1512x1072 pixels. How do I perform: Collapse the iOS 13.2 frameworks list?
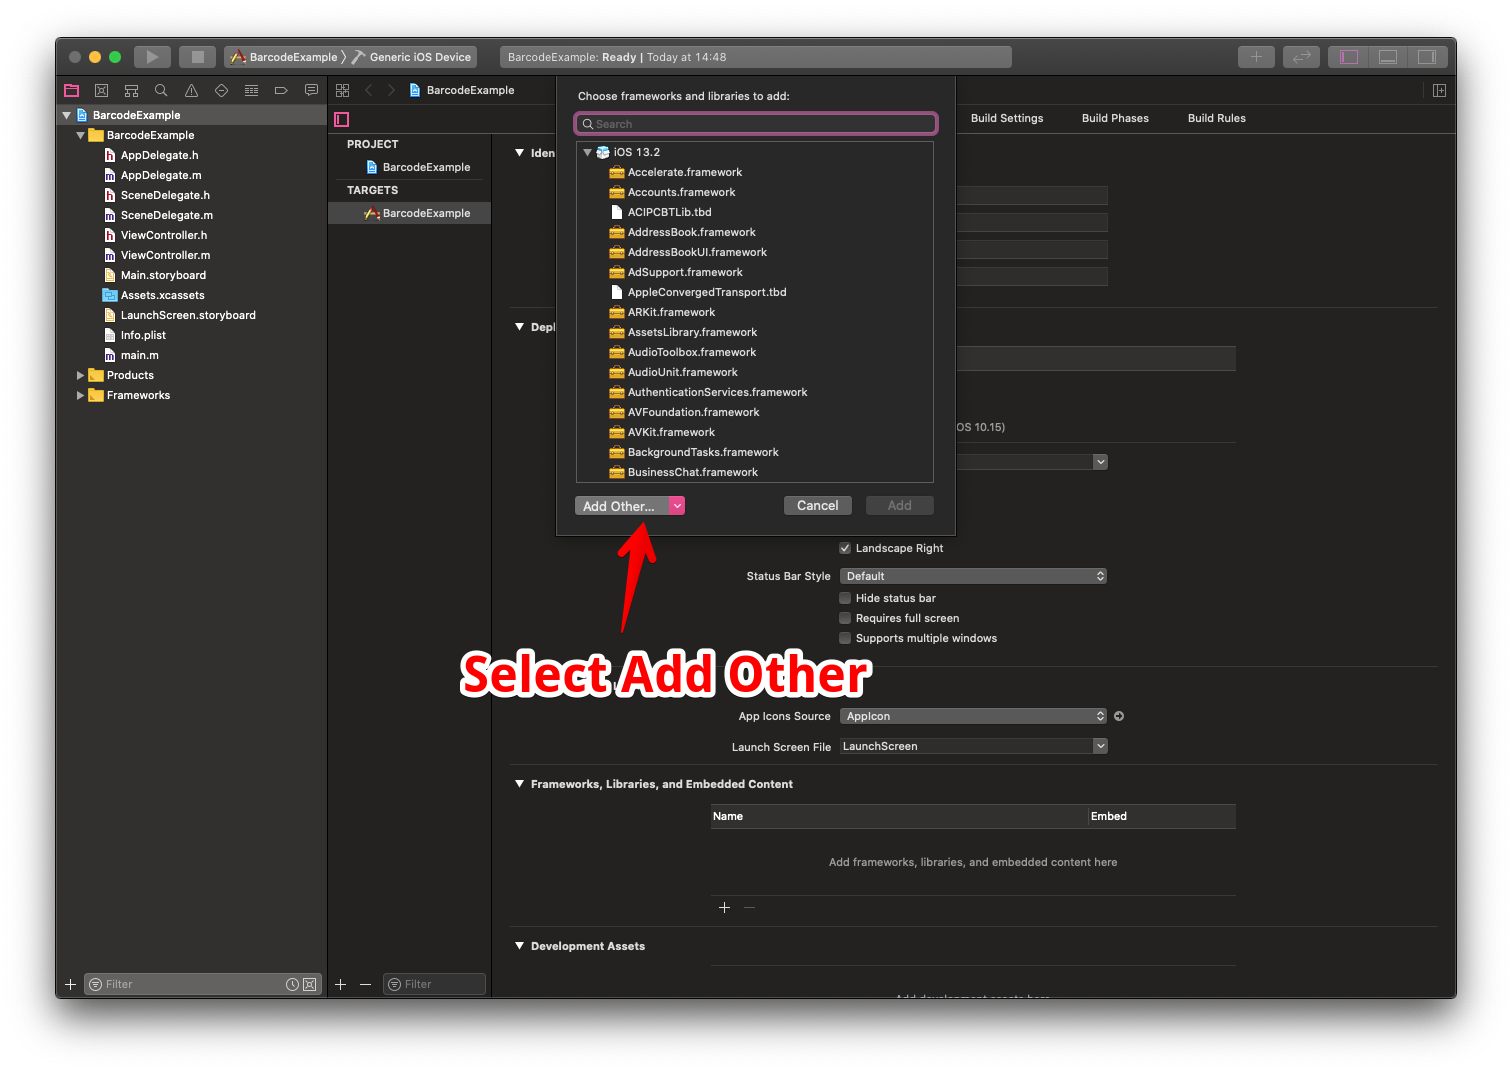(587, 152)
